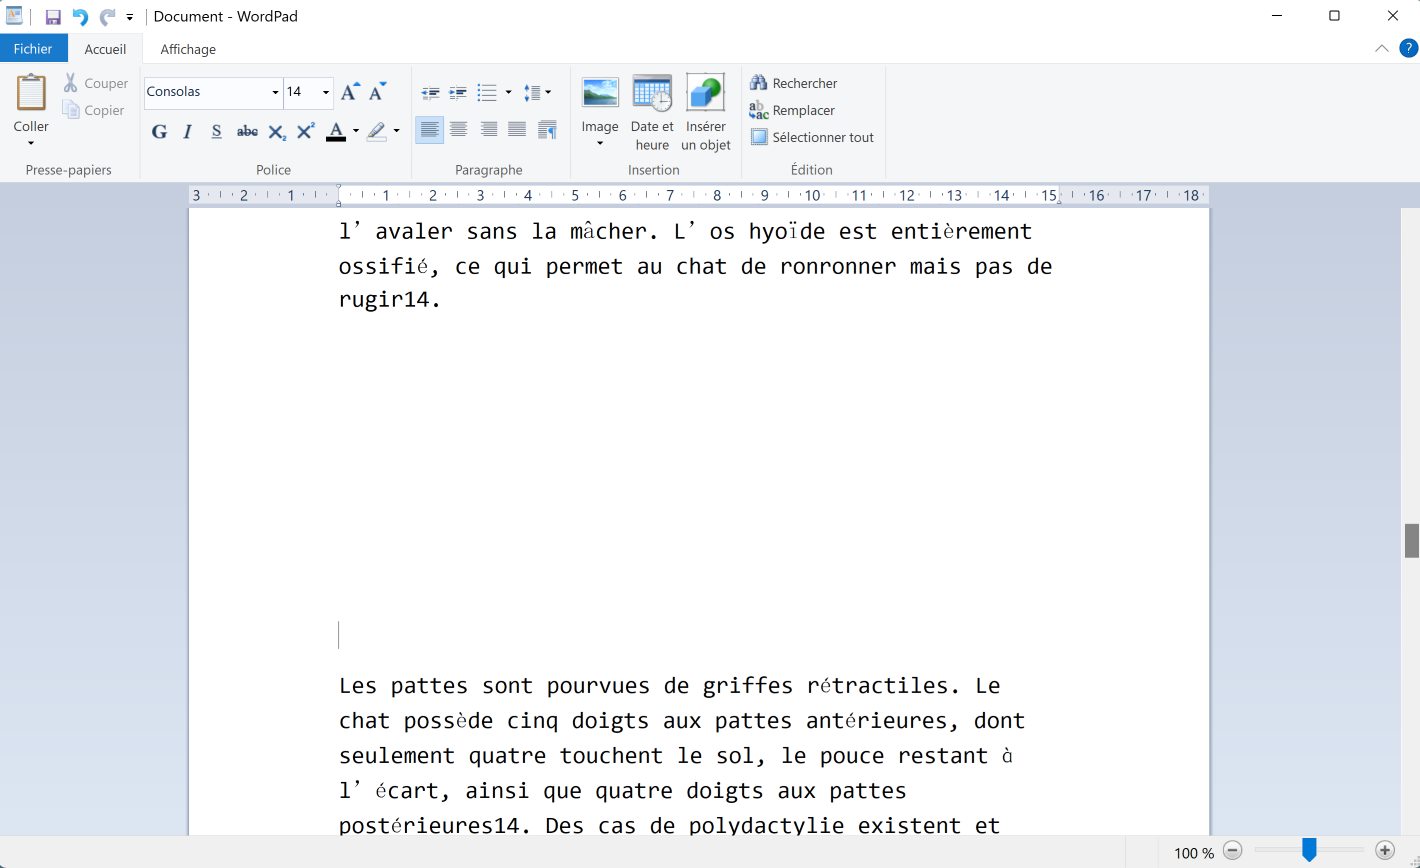Undo the last action
The image size is (1420, 868).
80,17
